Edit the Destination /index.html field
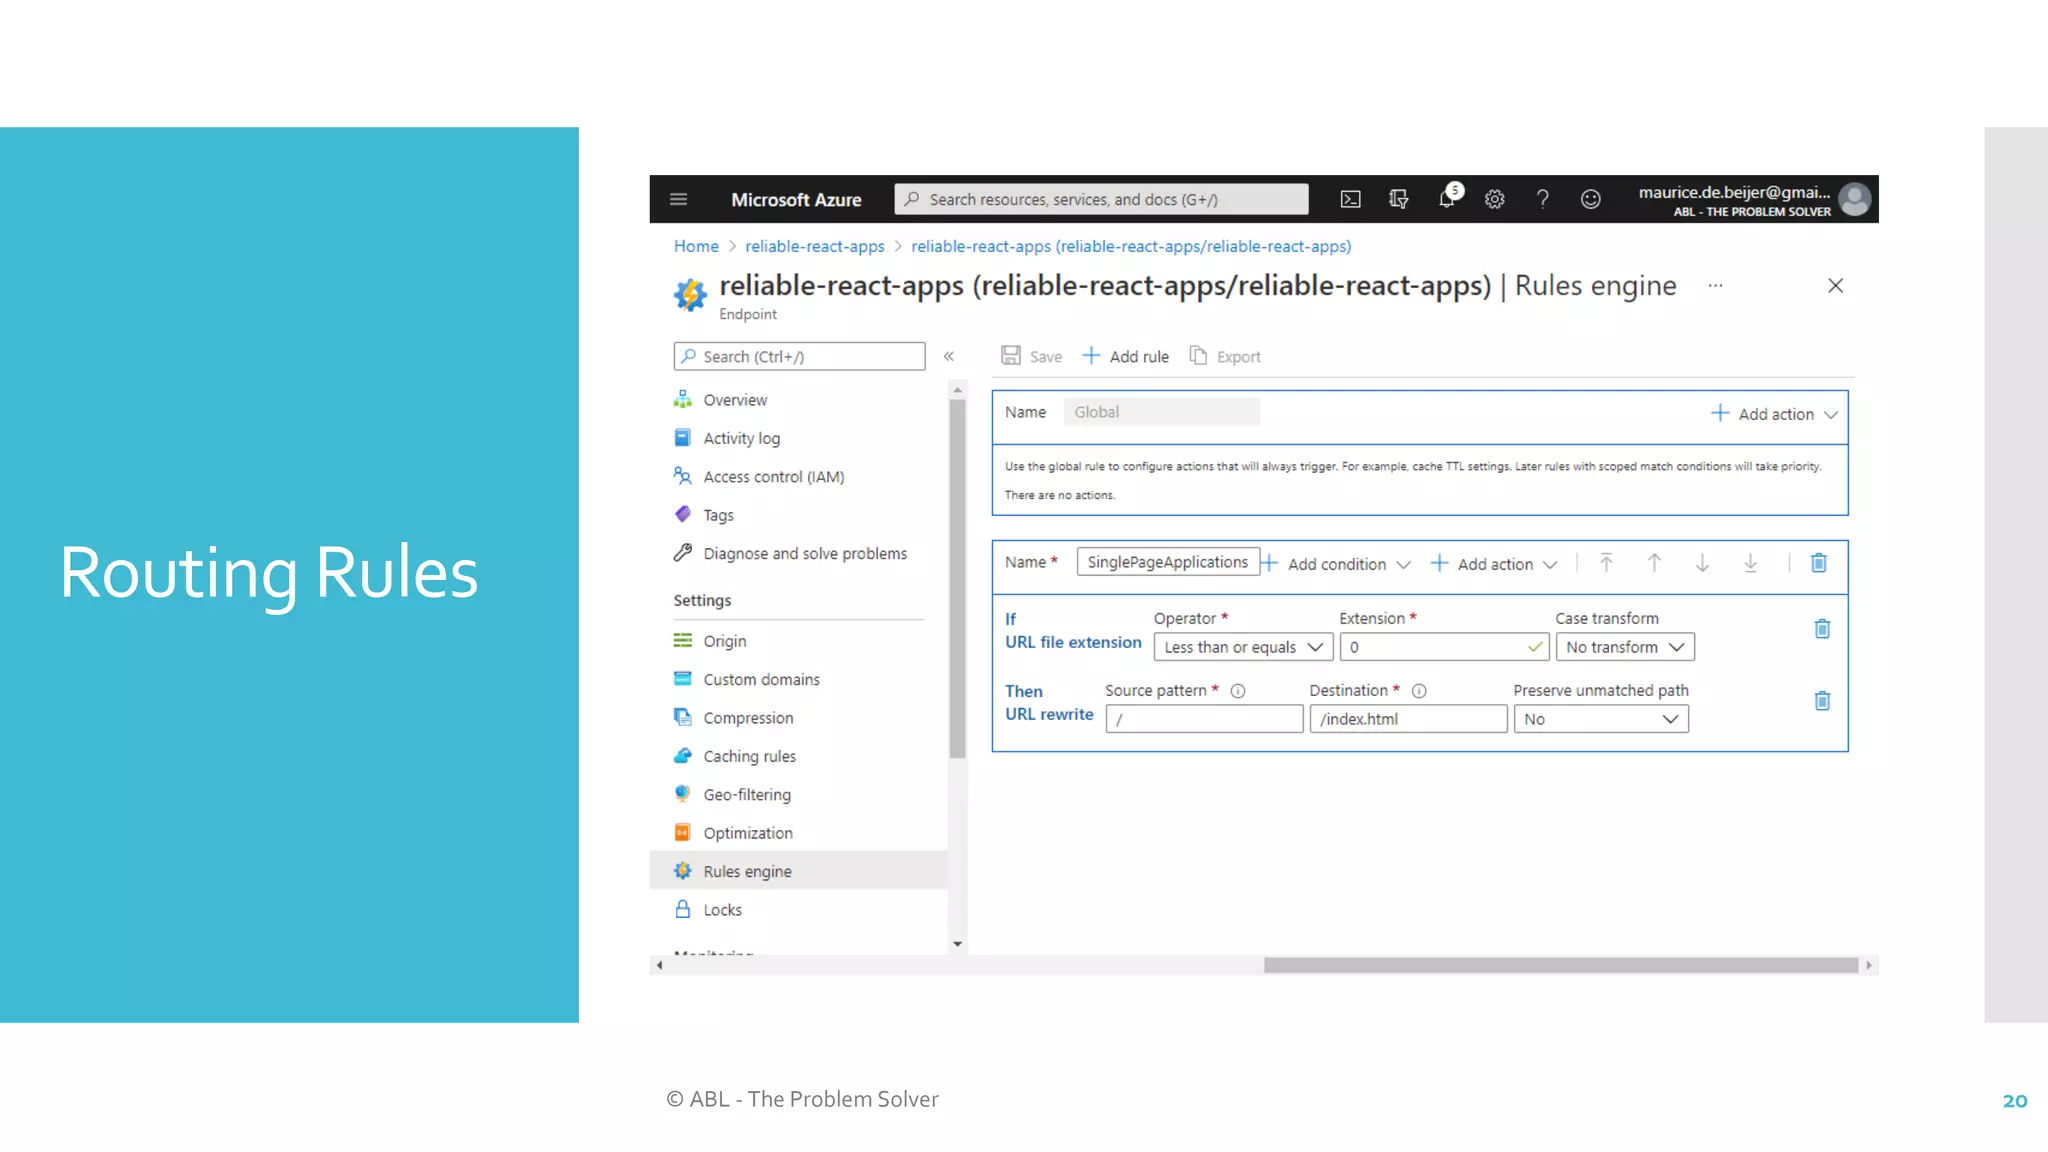 [x=1408, y=719]
